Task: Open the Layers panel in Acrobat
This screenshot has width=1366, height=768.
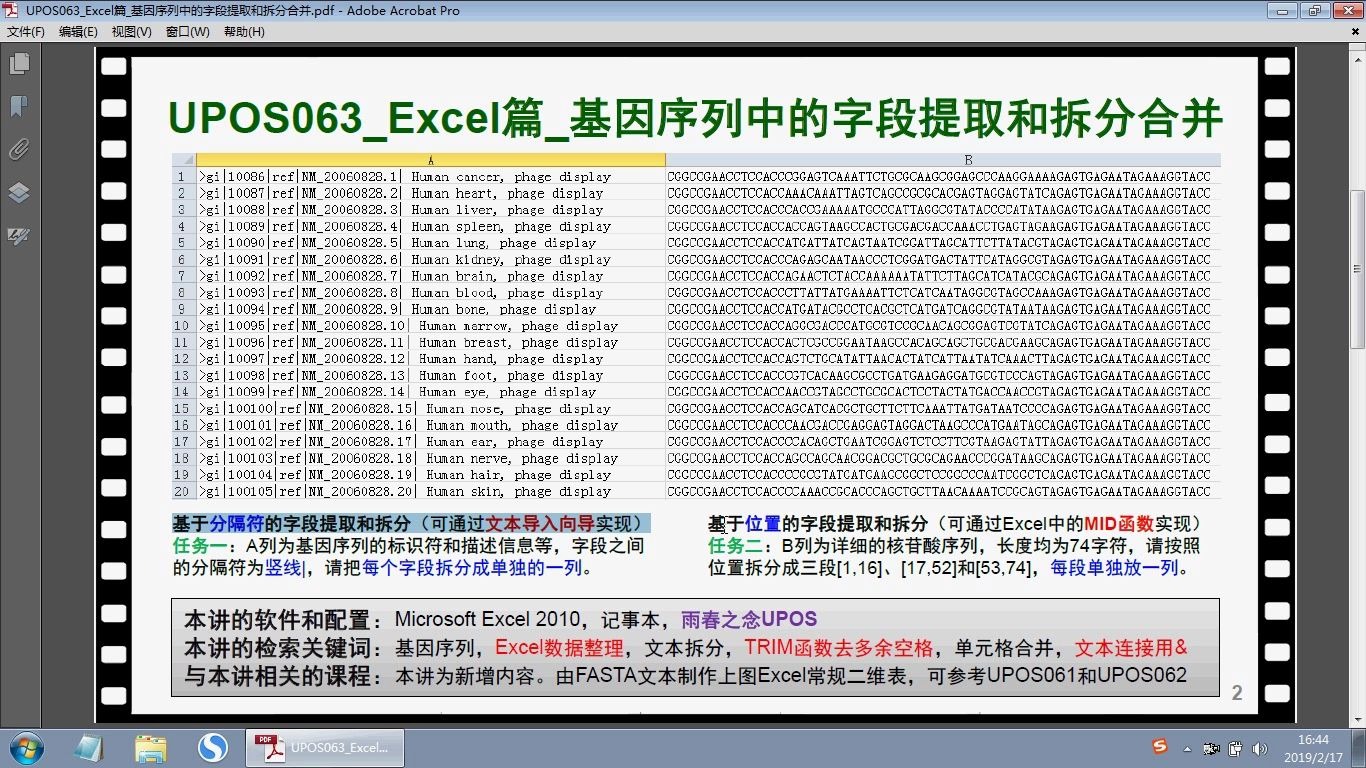Action: [x=18, y=192]
